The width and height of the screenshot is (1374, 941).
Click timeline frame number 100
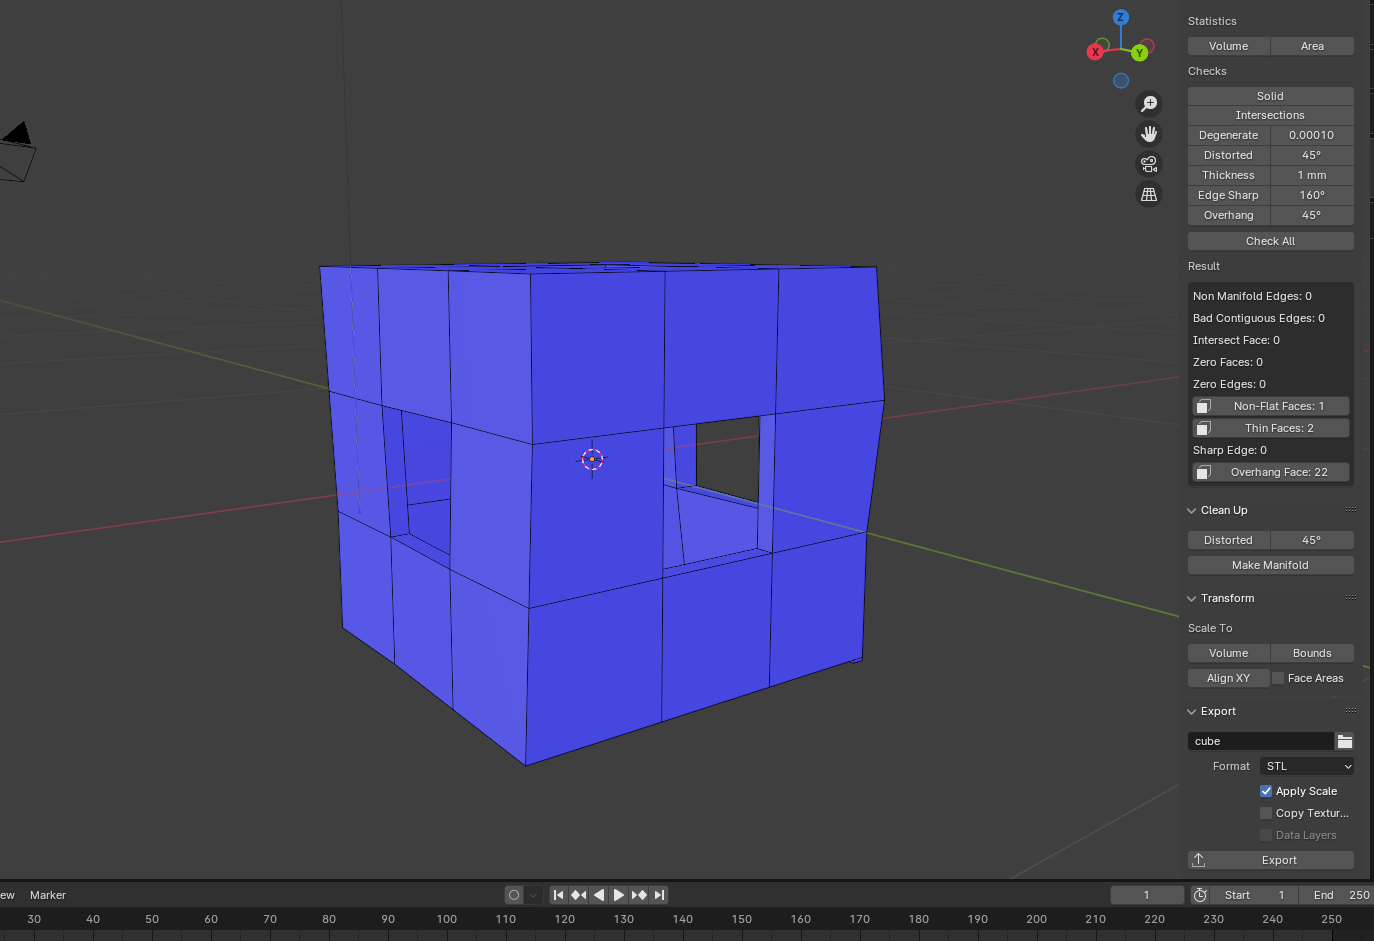447,919
